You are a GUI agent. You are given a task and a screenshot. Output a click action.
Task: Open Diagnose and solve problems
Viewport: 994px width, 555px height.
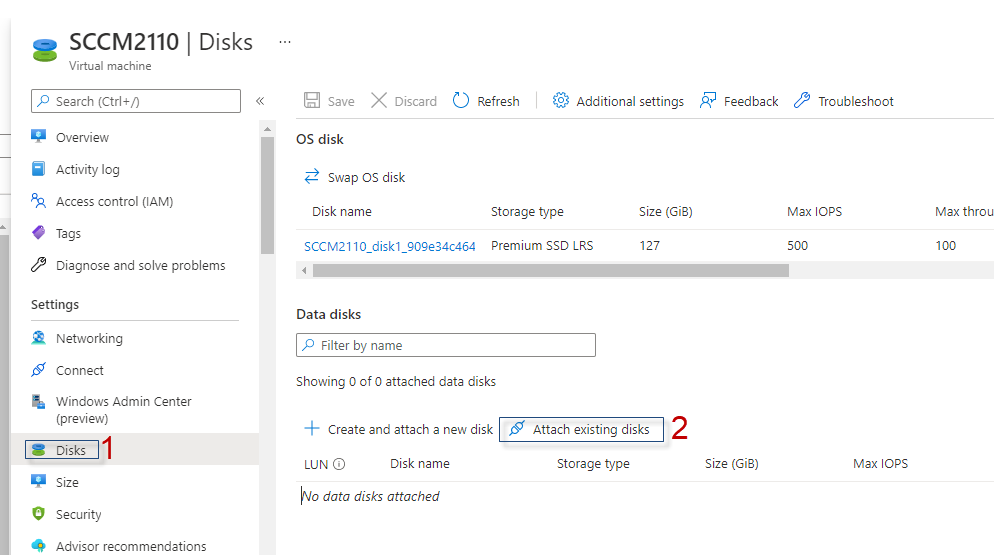pyautogui.click(x=141, y=265)
